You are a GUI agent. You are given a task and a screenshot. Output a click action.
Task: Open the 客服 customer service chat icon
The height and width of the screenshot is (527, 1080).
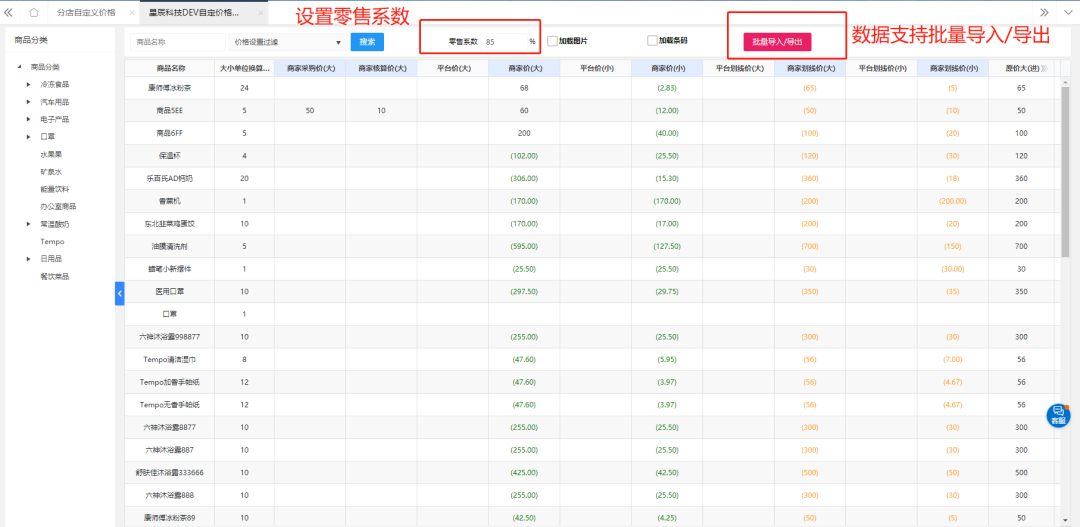(x=1058, y=414)
